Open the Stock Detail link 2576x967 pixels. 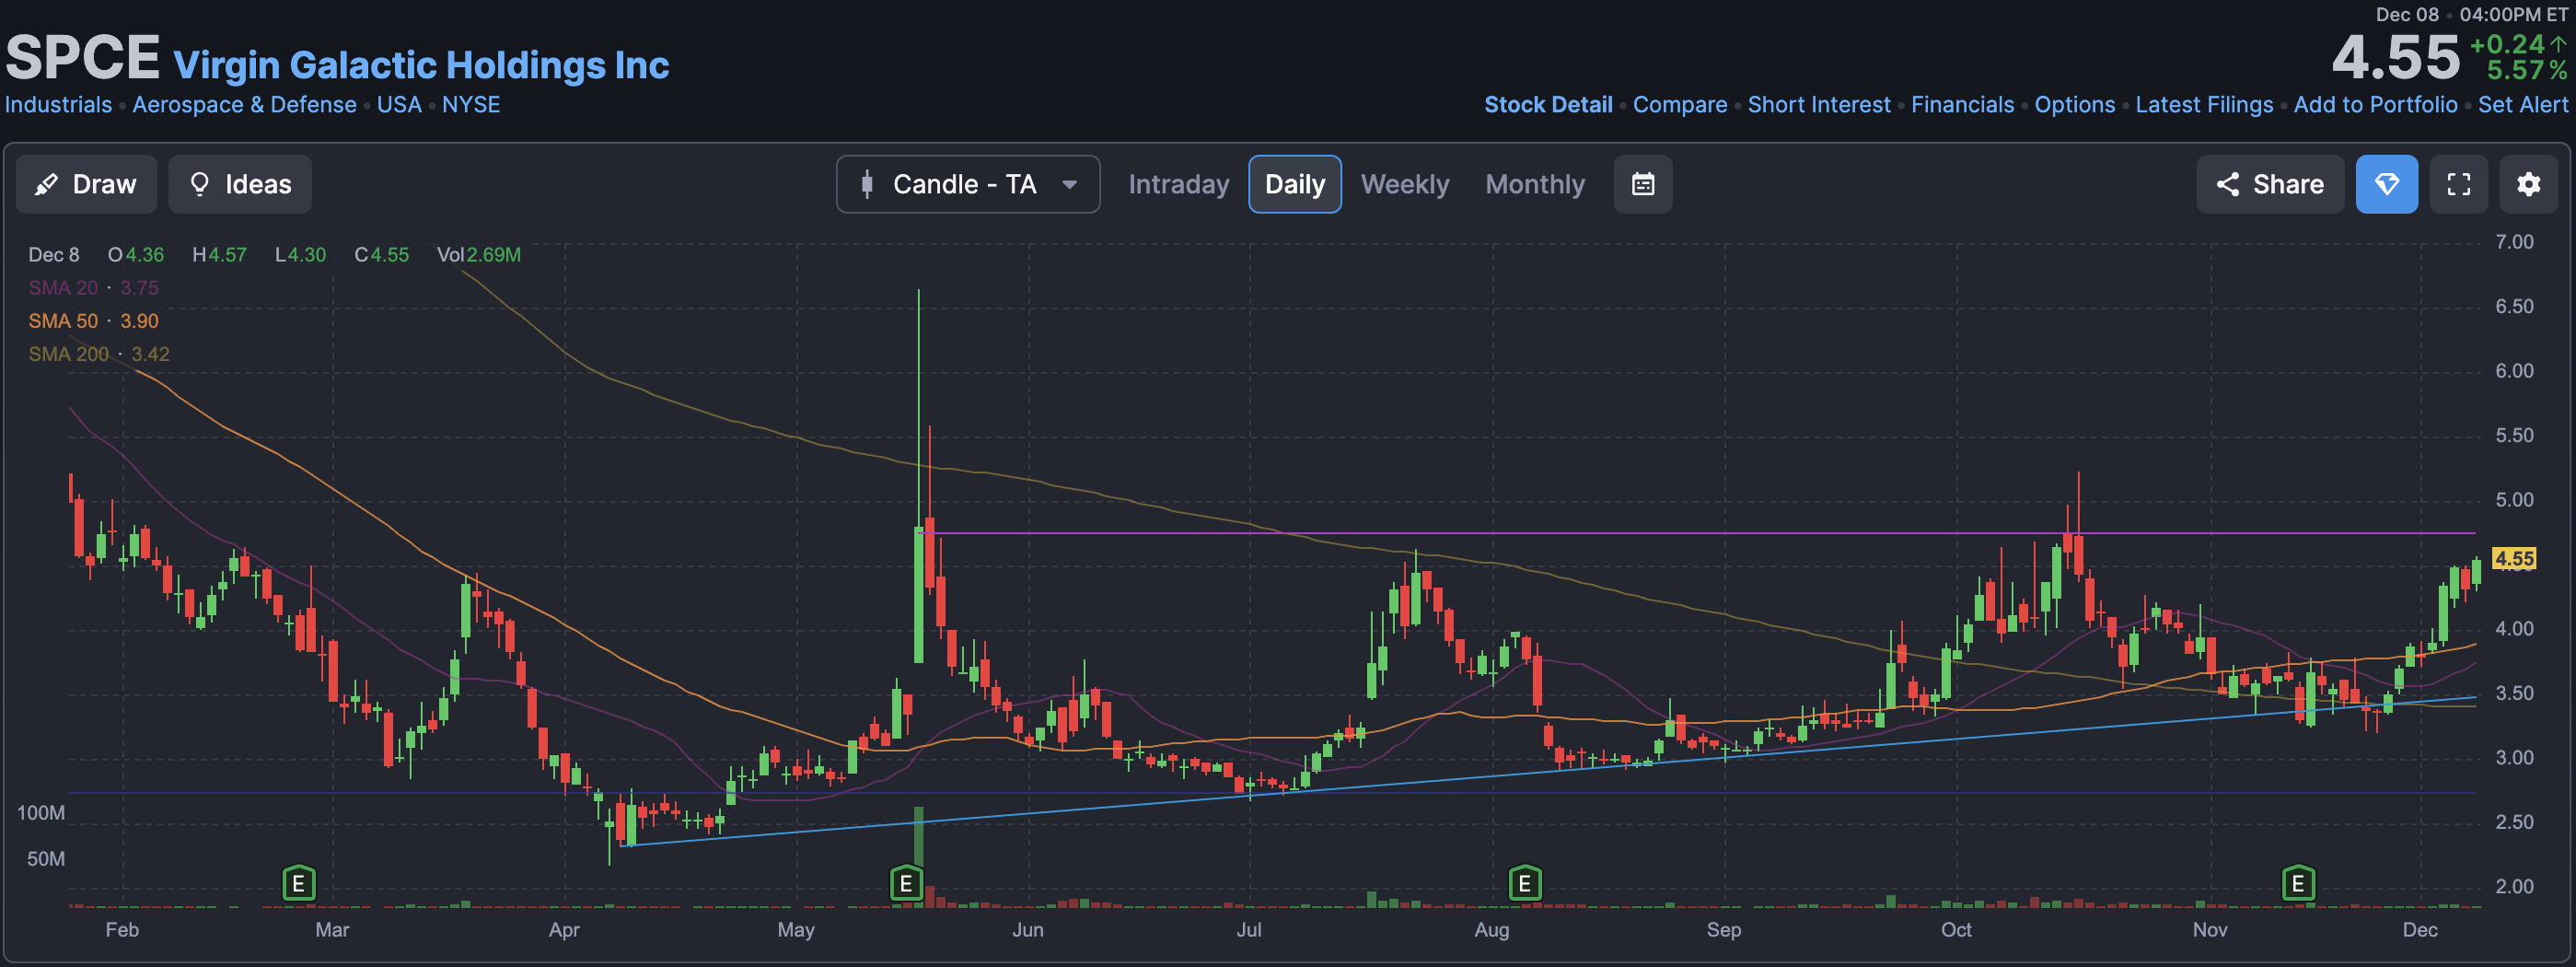pos(1548,104)
